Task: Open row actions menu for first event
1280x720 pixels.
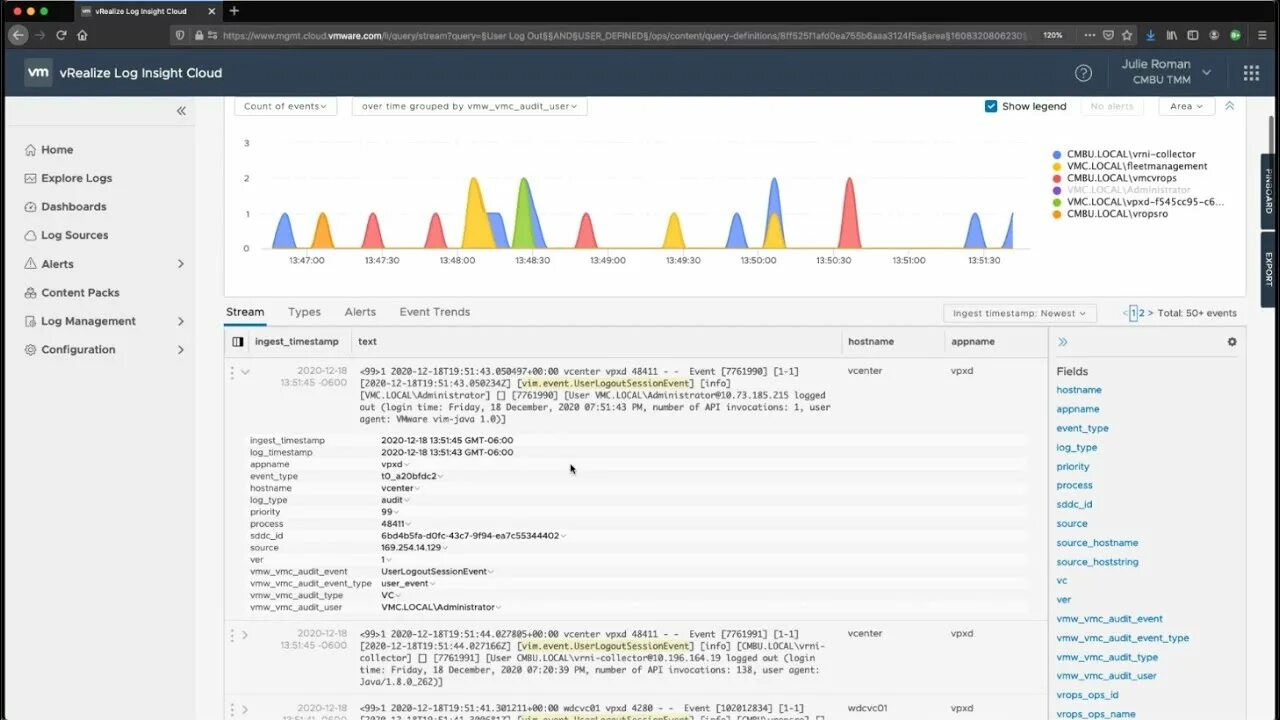Action: click(232, 372)
